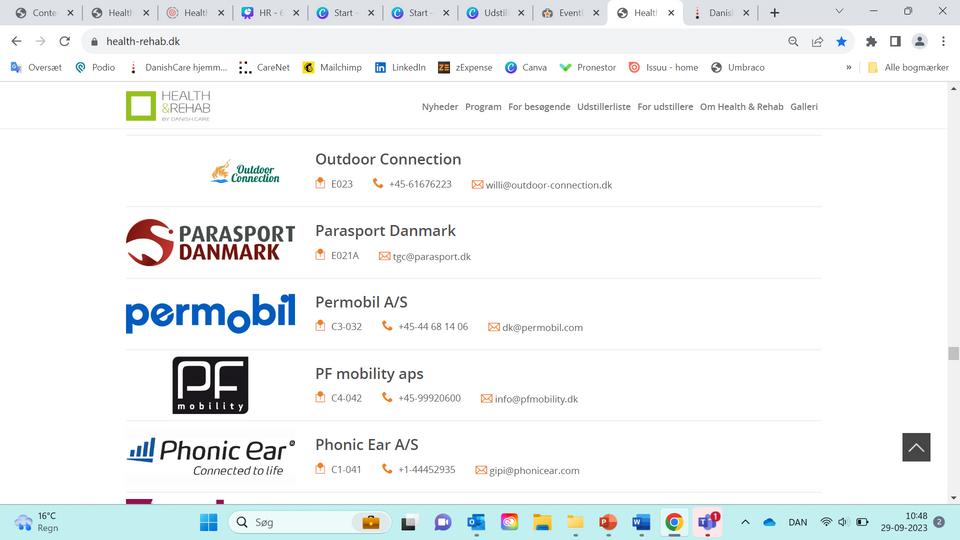Switch to the HR browser tab
This screenshot has height=540, width=960.
click(x=269, y=13)
